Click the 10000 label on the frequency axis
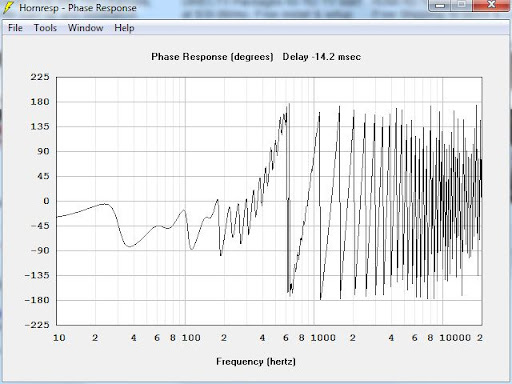 (x=455, y=338)
